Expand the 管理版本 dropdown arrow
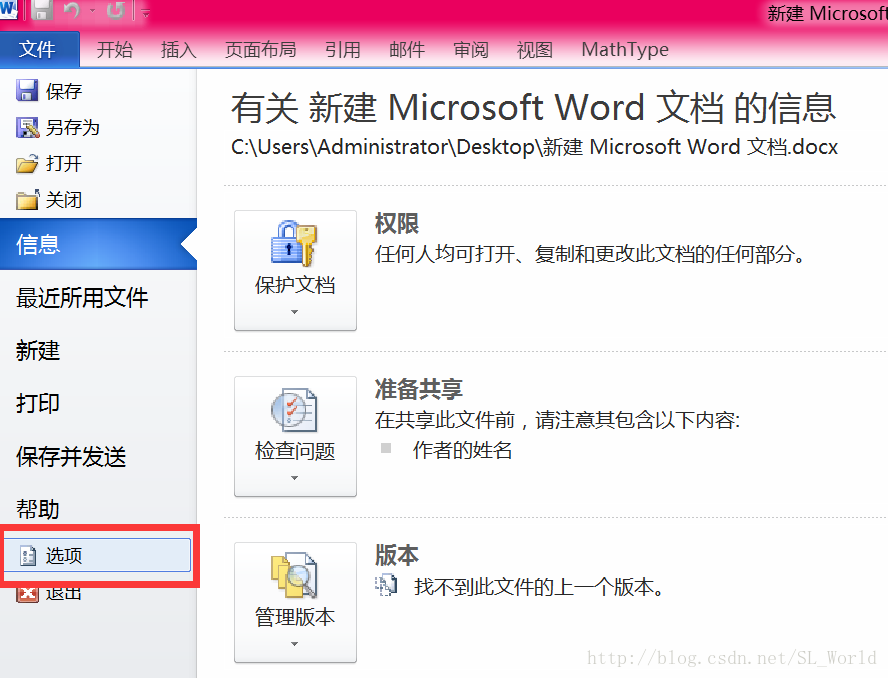Viewport: 888px width, 678px height. 294,644
